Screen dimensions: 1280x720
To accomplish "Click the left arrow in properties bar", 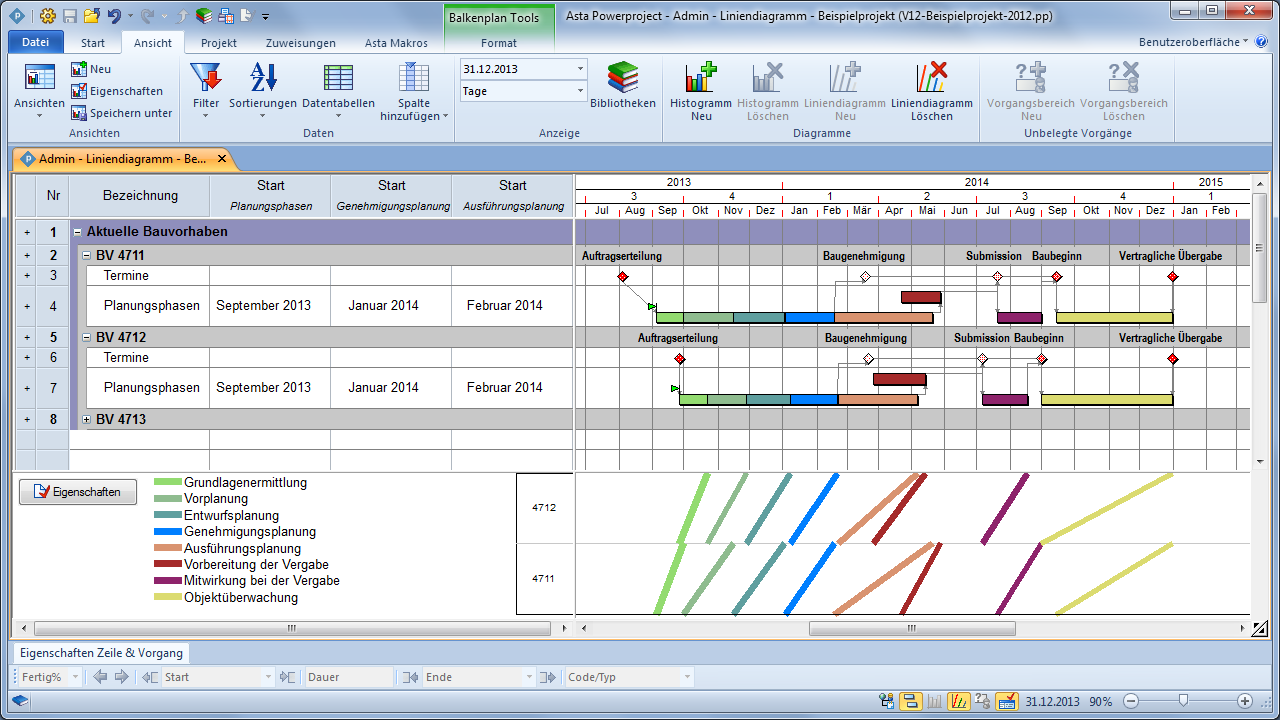I will (100, 677).
